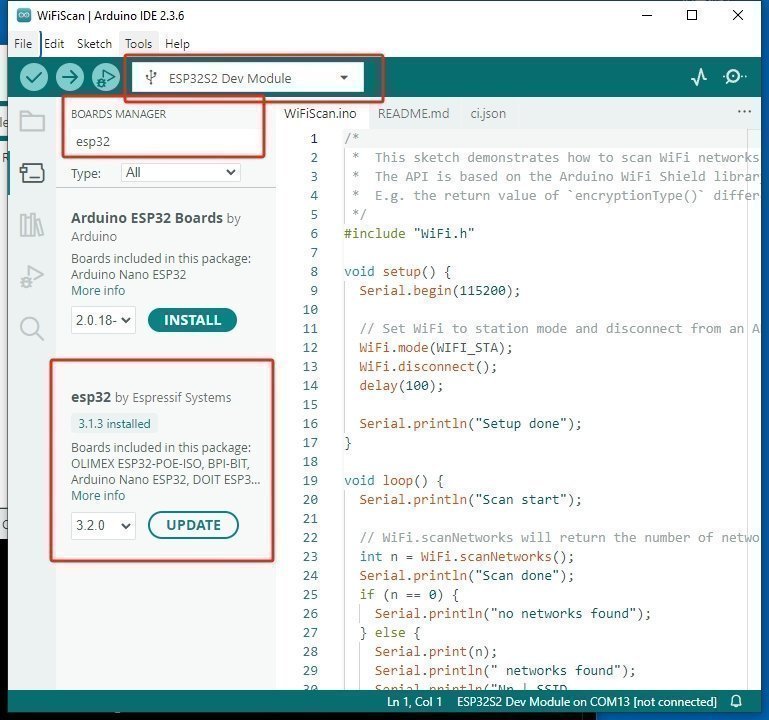
Task: Switch to the README.md tab
Action: tap(413, 113)
